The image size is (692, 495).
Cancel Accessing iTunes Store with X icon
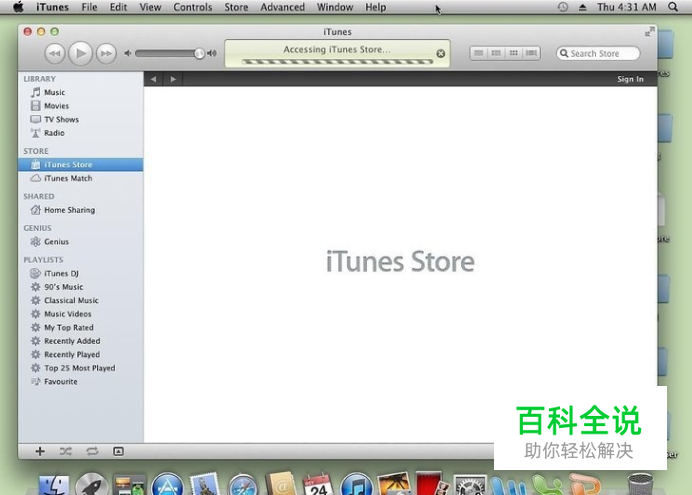[x=440, y=53]
